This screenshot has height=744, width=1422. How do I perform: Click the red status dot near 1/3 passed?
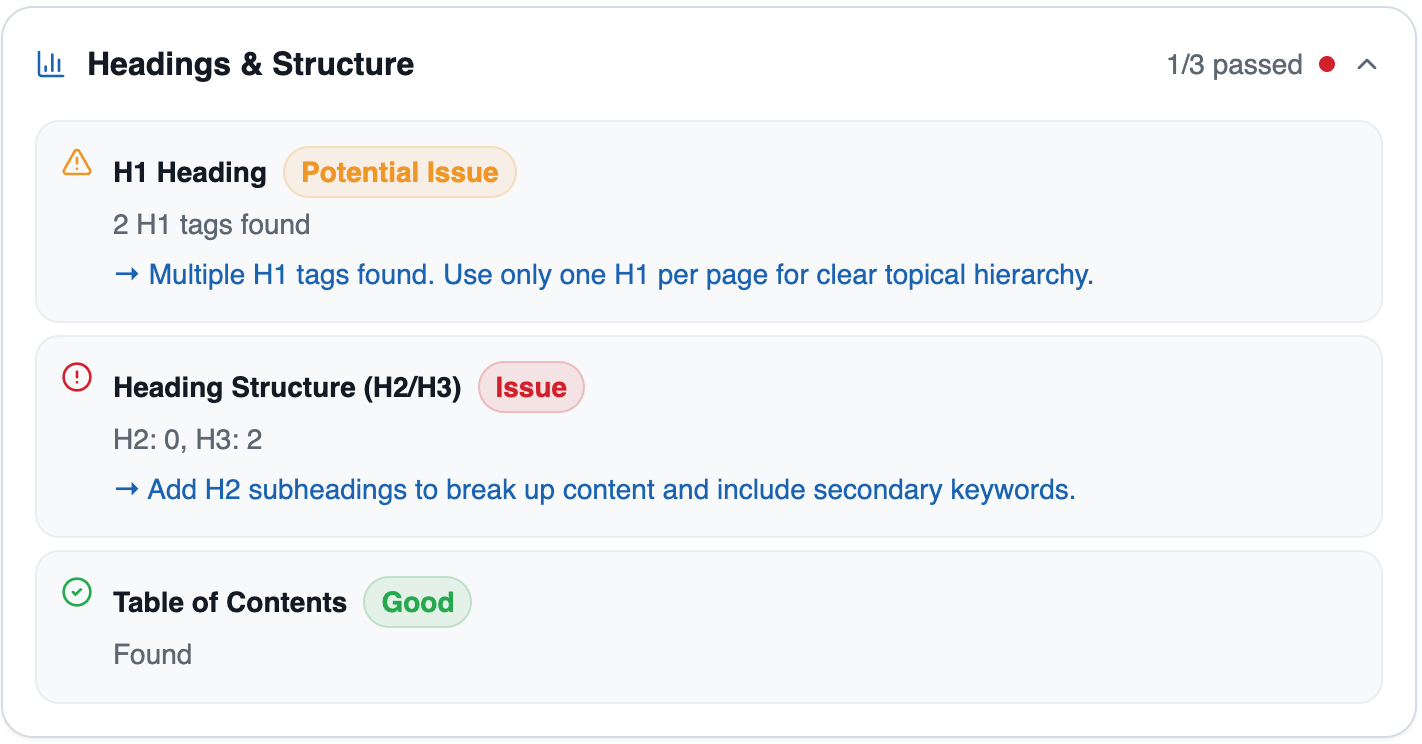(1327, 64)
